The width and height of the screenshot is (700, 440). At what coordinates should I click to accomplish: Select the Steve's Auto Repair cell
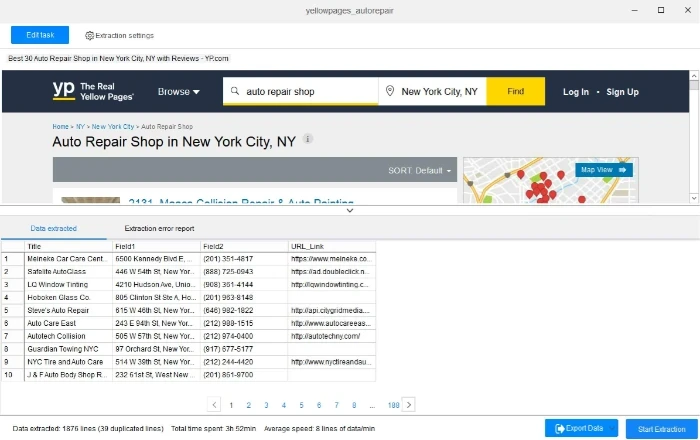coord(68,311)
